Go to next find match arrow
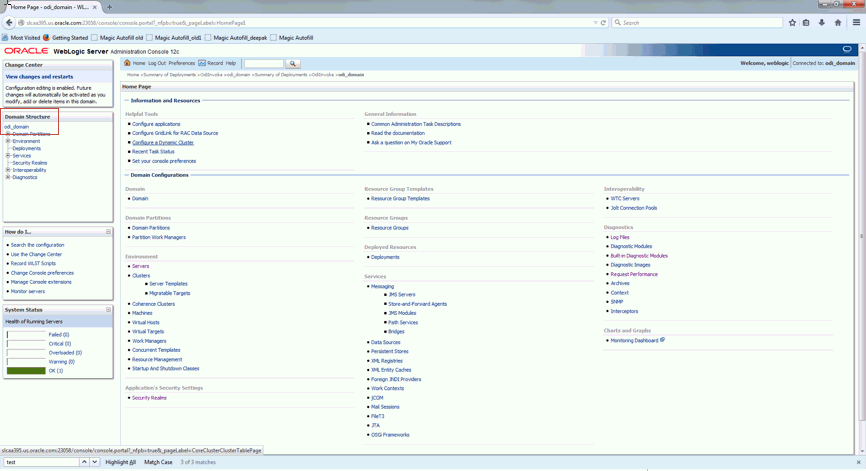Viewport: 866px width, 471px height. pyautogui.click(x=94, y=462)
